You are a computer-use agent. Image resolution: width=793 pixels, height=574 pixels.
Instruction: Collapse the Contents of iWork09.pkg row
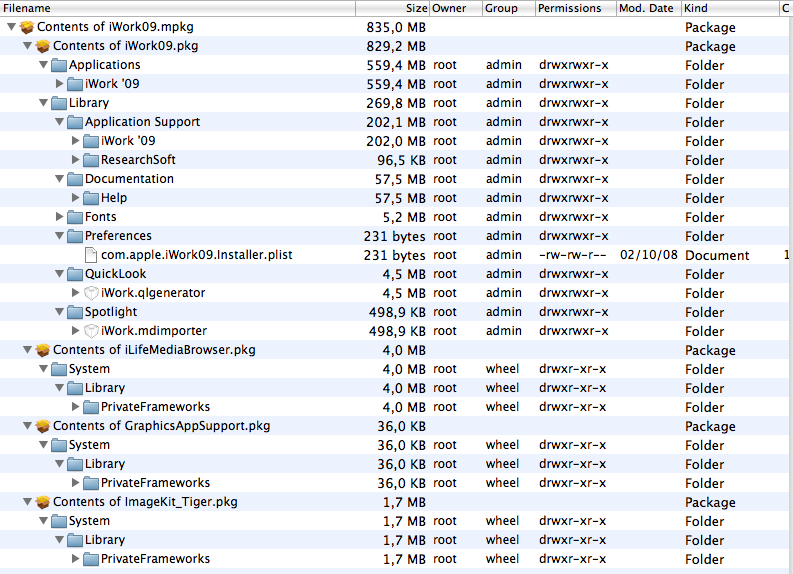pos(27,46)
